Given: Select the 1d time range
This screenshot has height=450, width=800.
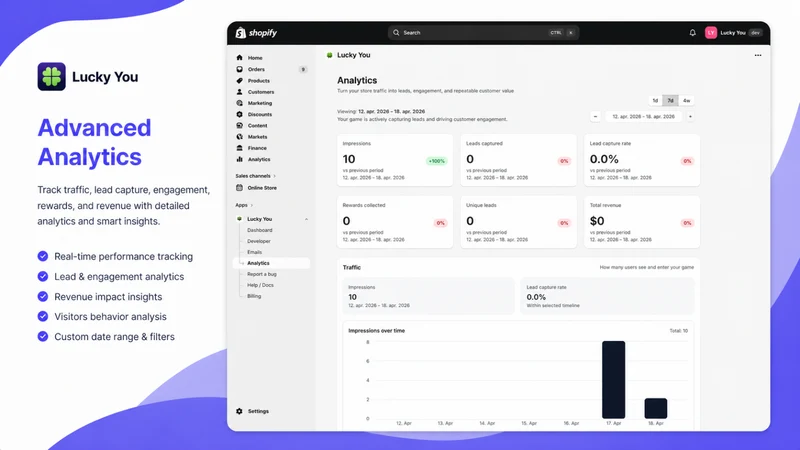Looking at the screenshot, I should 655,101.
